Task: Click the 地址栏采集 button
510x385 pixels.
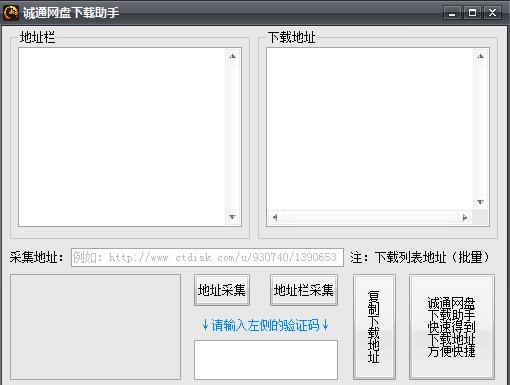Action: [304, 290]
